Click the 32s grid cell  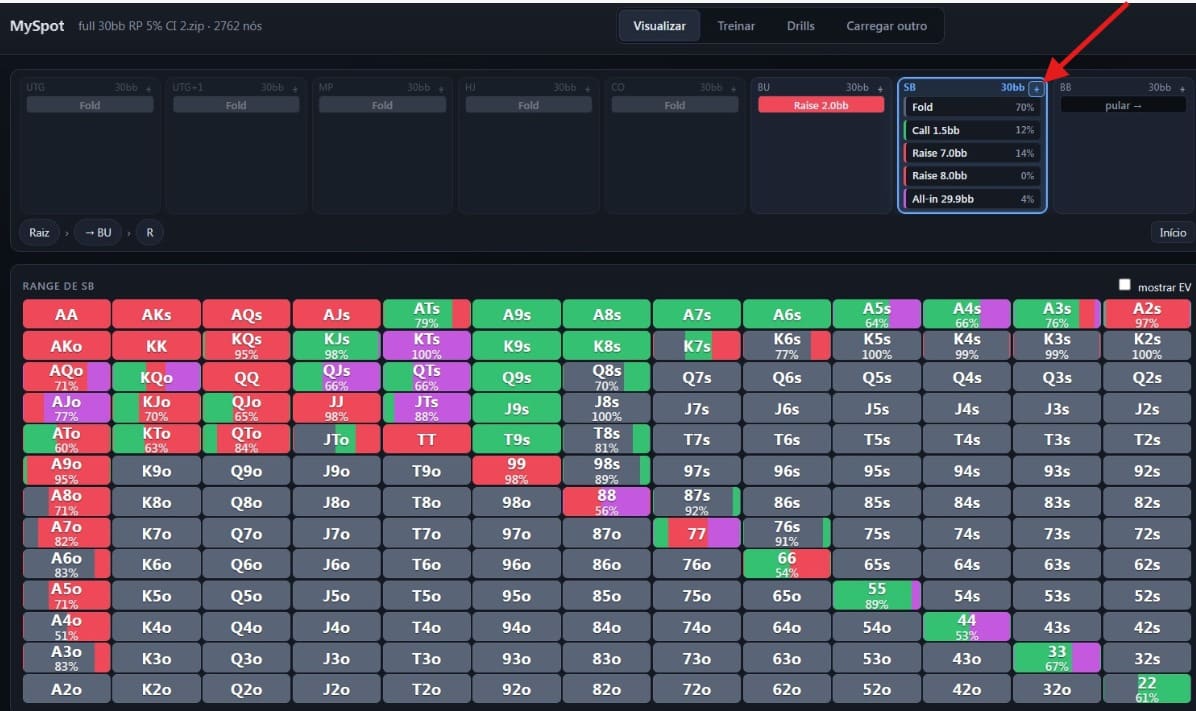(1146, 658)
